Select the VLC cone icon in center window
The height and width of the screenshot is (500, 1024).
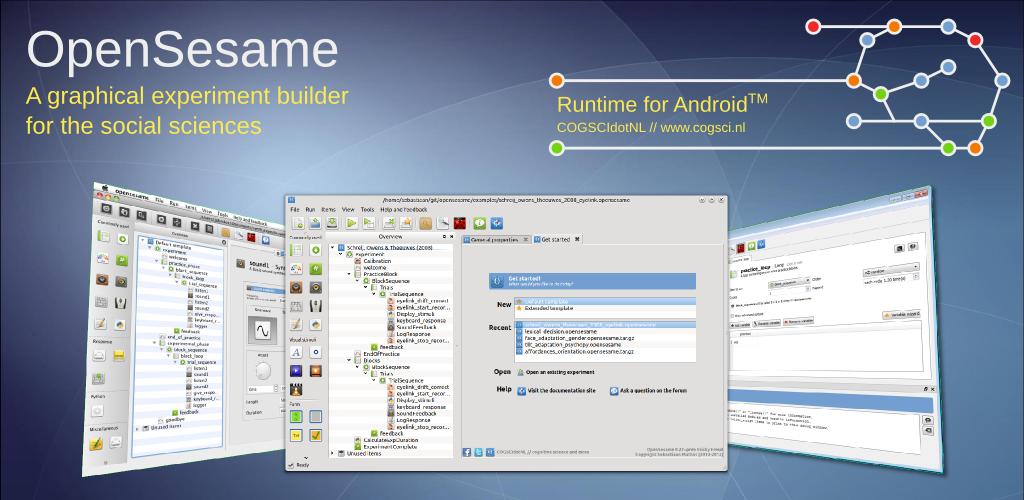tap(296, 390)
